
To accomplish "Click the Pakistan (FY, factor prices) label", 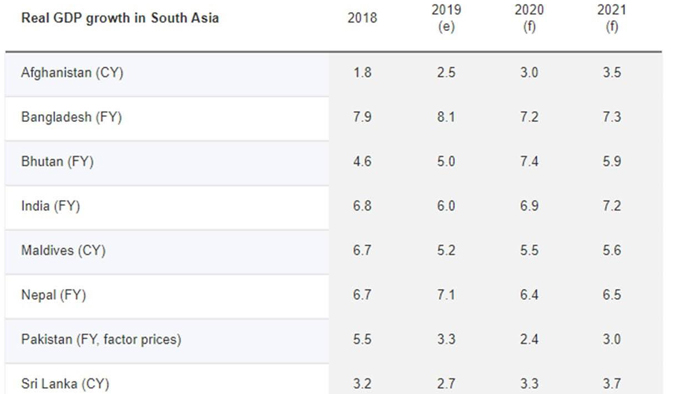I will pos(101,339).
